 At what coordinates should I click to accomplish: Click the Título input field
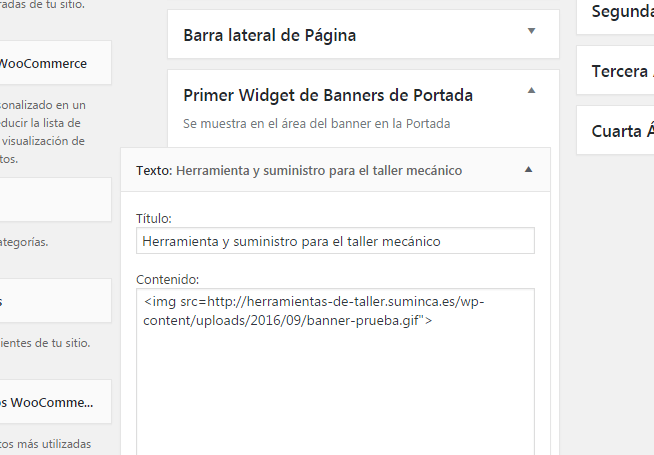[x=335, y=241]
